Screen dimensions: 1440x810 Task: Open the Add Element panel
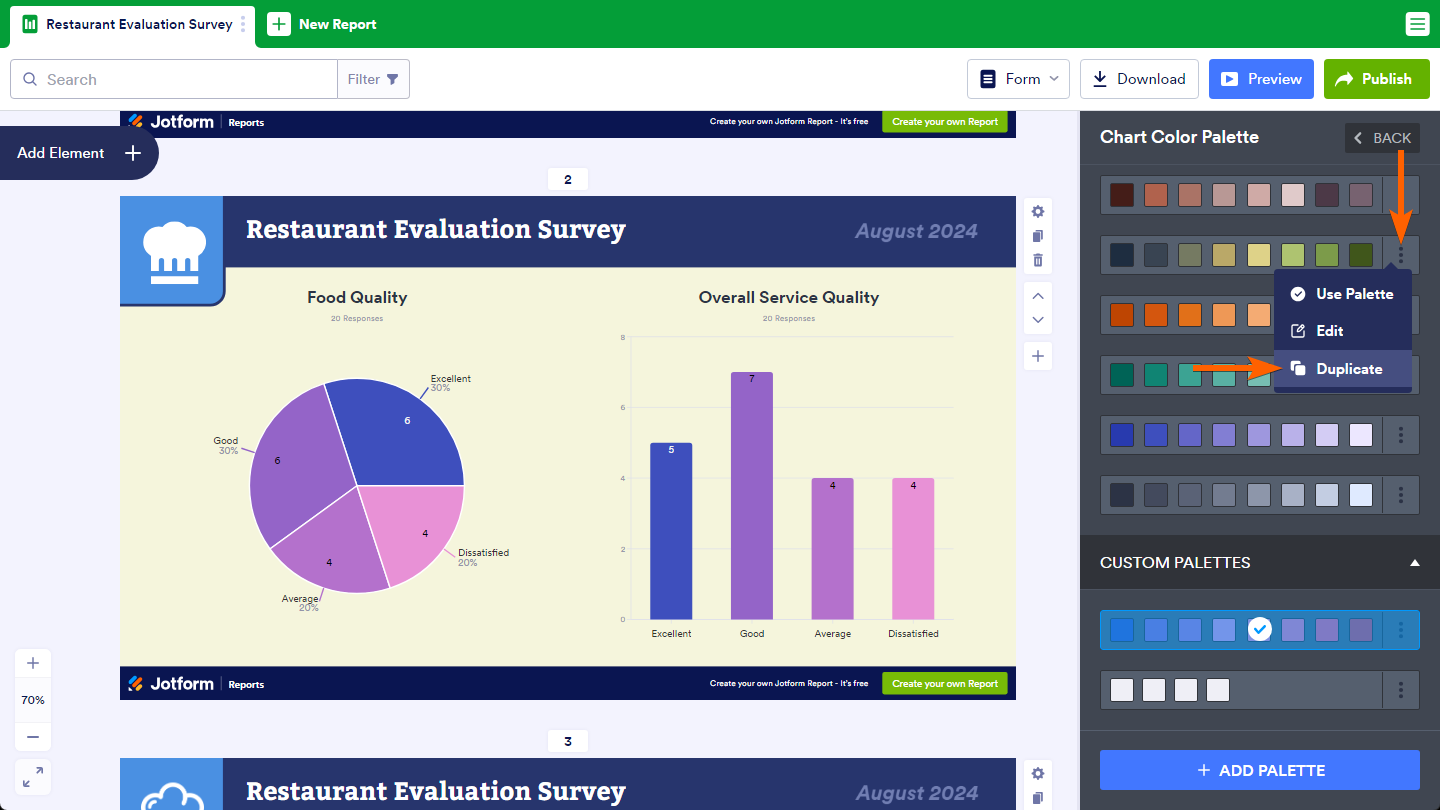79,153
